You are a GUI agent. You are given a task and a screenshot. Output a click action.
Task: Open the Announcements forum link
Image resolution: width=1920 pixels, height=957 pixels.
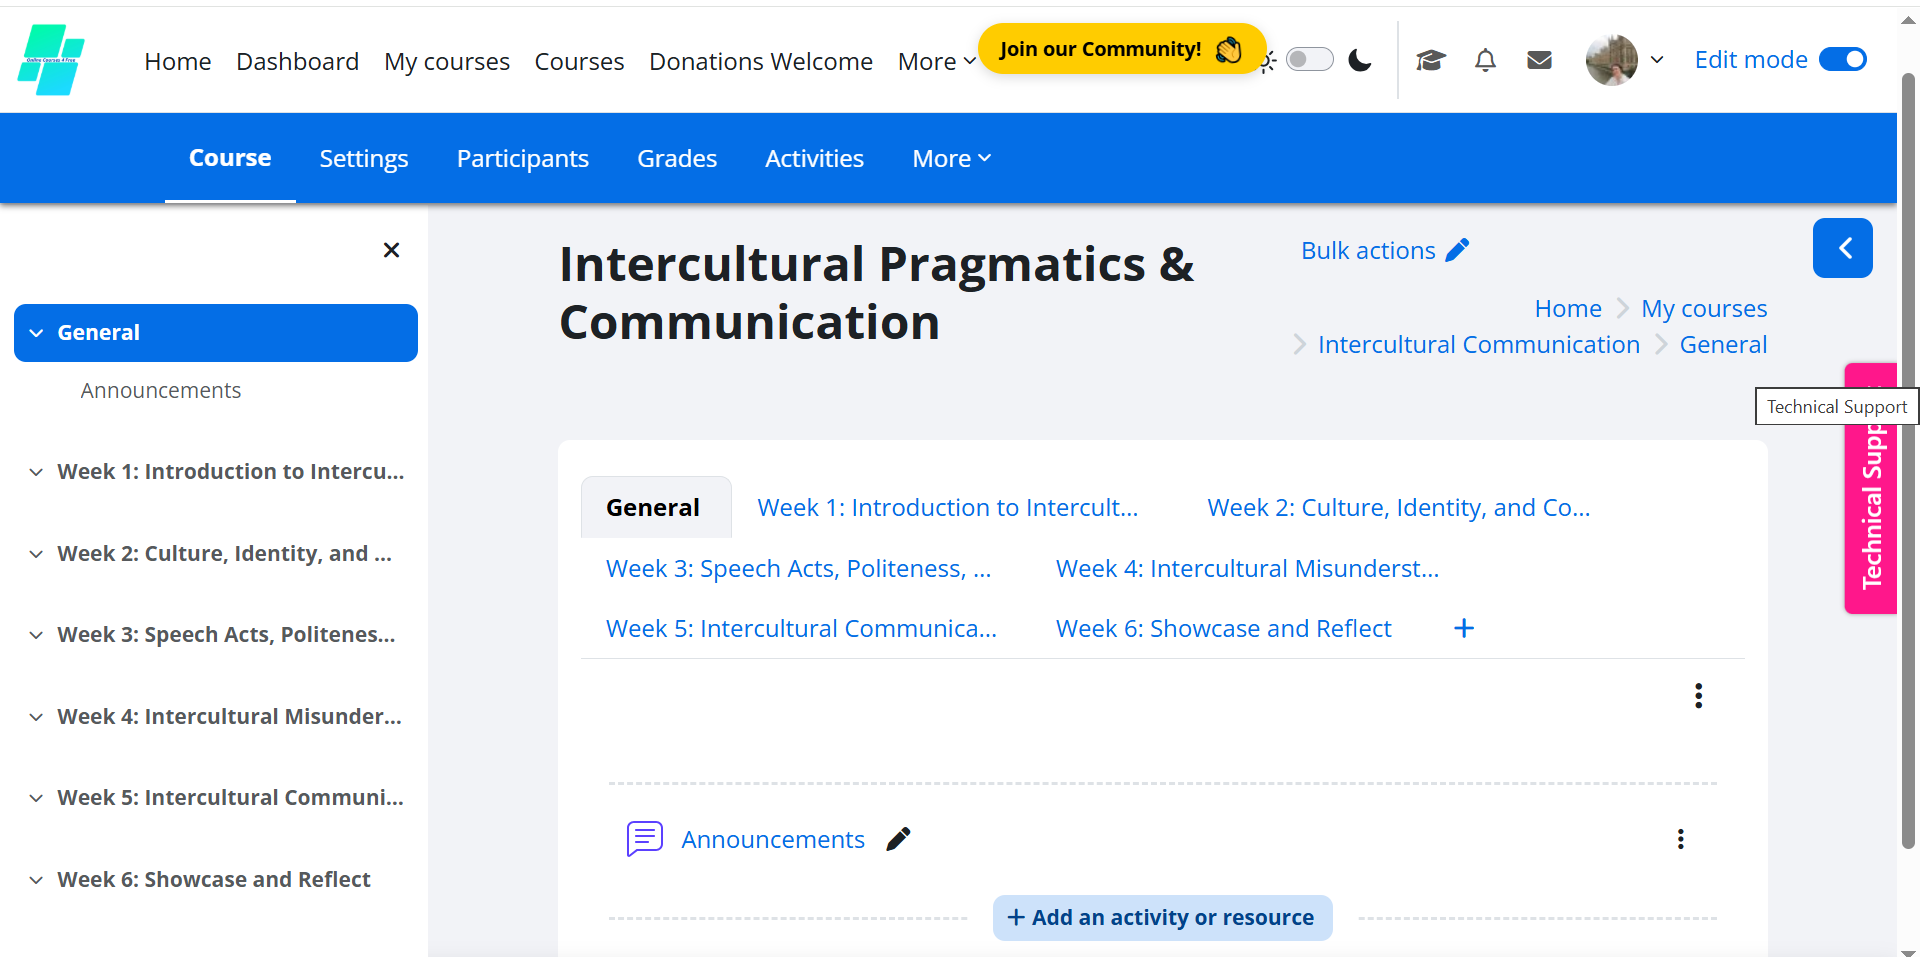[x=773, y=840]
